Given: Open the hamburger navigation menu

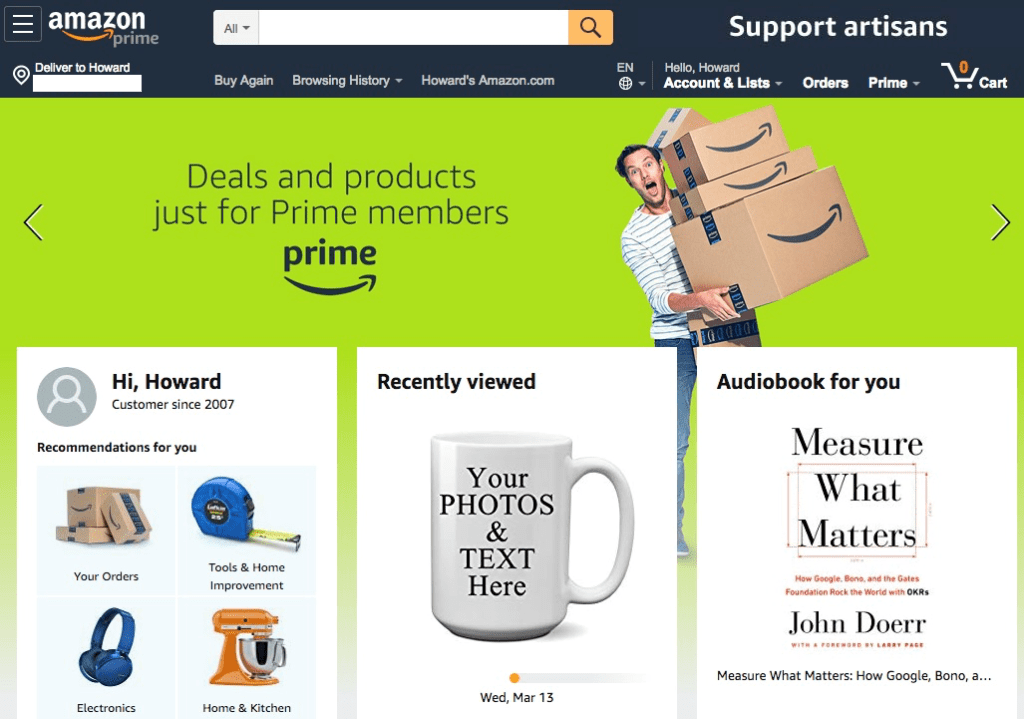Looking at the screenshot, I should (23, 24).
